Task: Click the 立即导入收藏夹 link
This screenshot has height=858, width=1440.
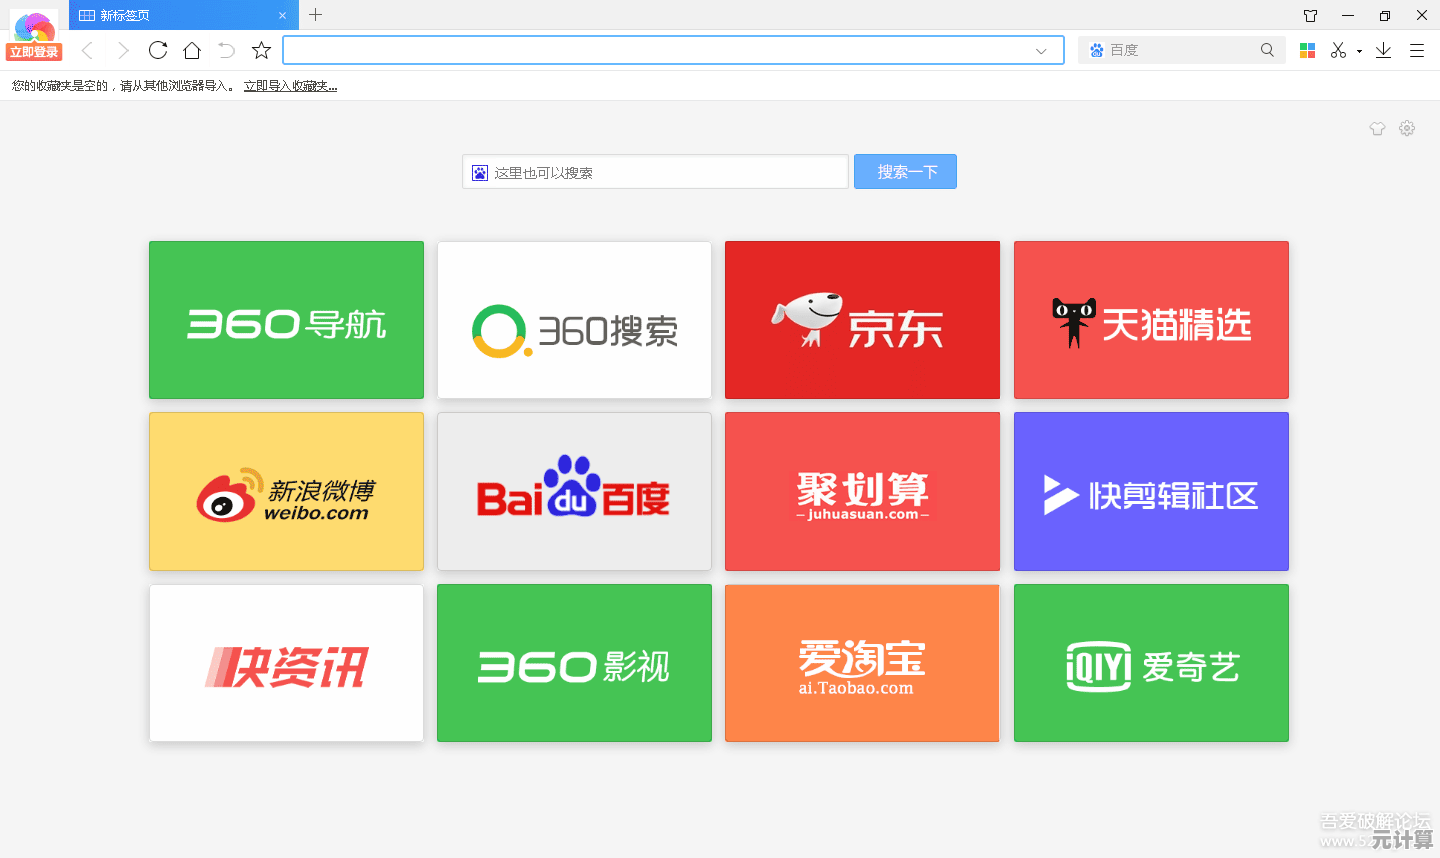Action: click(x=290, y=86)
